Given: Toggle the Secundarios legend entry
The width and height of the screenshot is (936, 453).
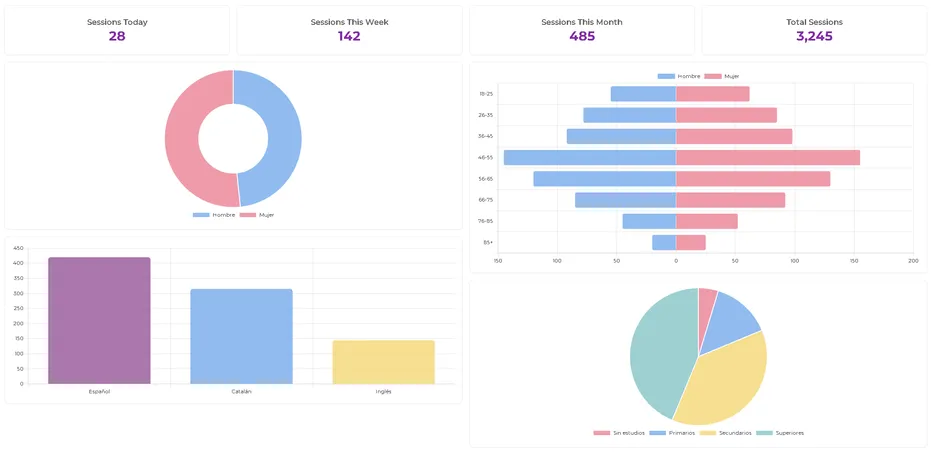Looking at the screenshot, I should click(x=725, y=433).
